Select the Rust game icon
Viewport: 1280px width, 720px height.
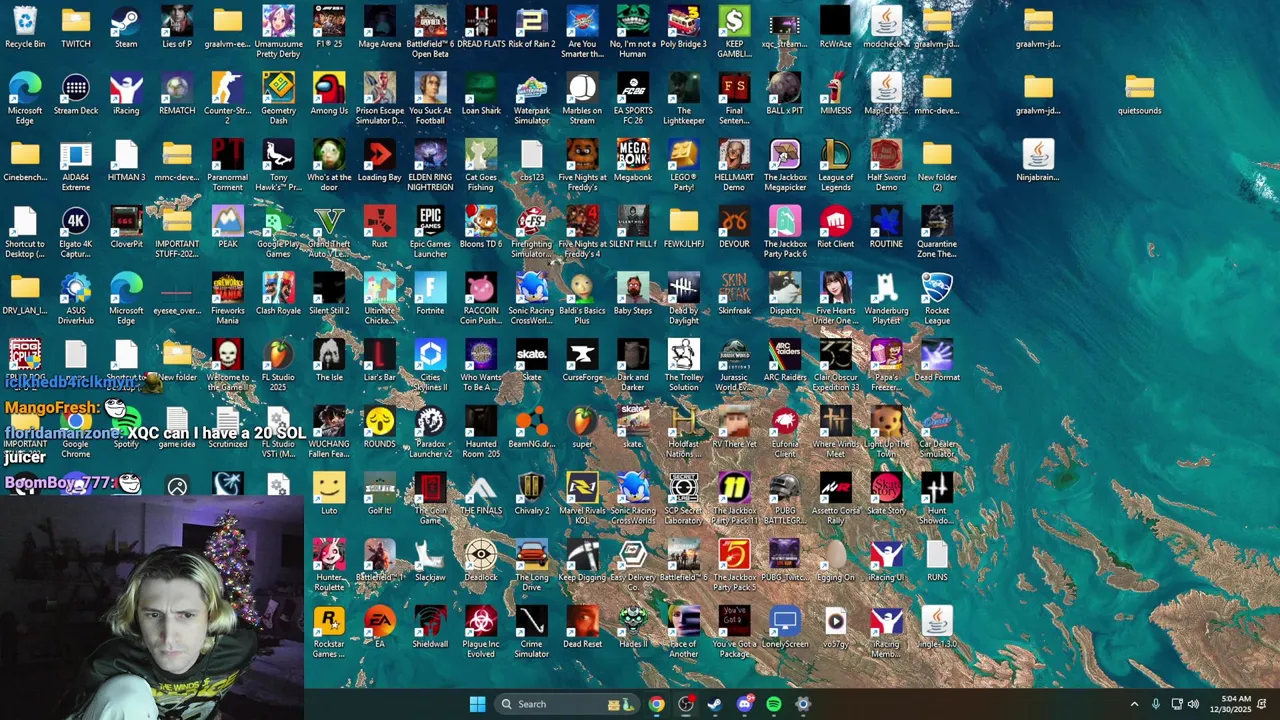pyautogui.click(x=380, y=227)
